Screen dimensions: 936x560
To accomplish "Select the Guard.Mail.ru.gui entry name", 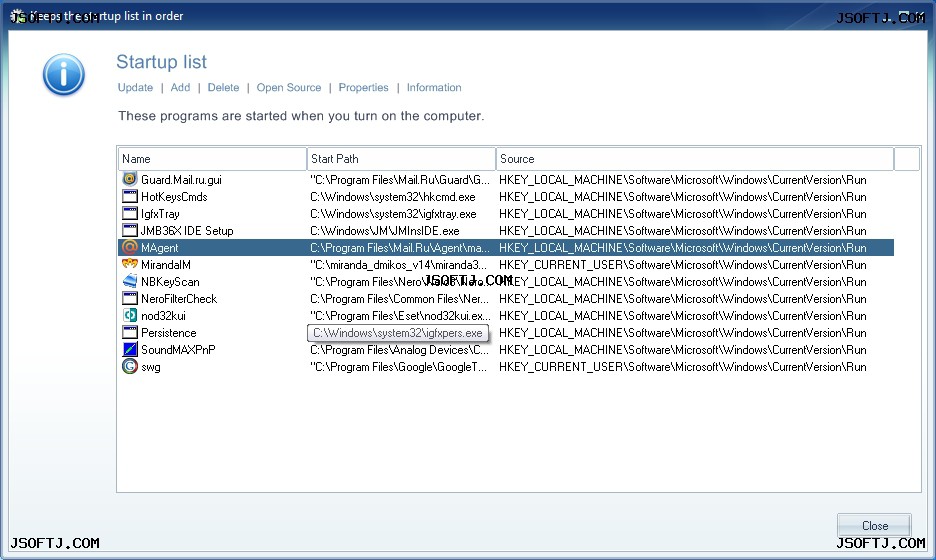I will pos(181,180).
